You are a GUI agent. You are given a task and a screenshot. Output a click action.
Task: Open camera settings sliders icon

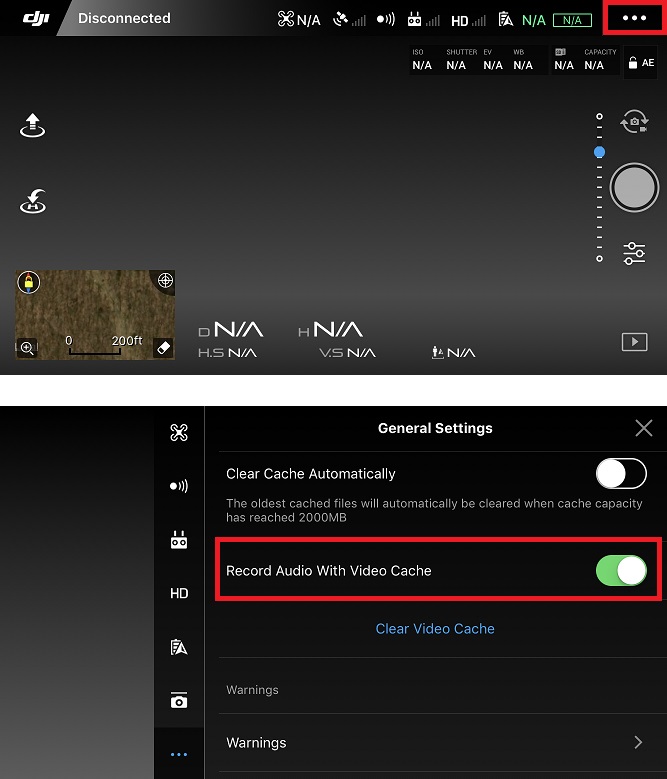[x=634, y=253]
